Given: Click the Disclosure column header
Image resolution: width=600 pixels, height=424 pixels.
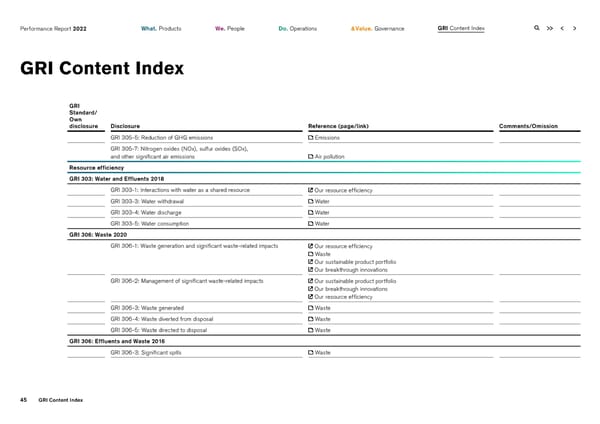Looking at the screenshot, I should click(125, 126).
